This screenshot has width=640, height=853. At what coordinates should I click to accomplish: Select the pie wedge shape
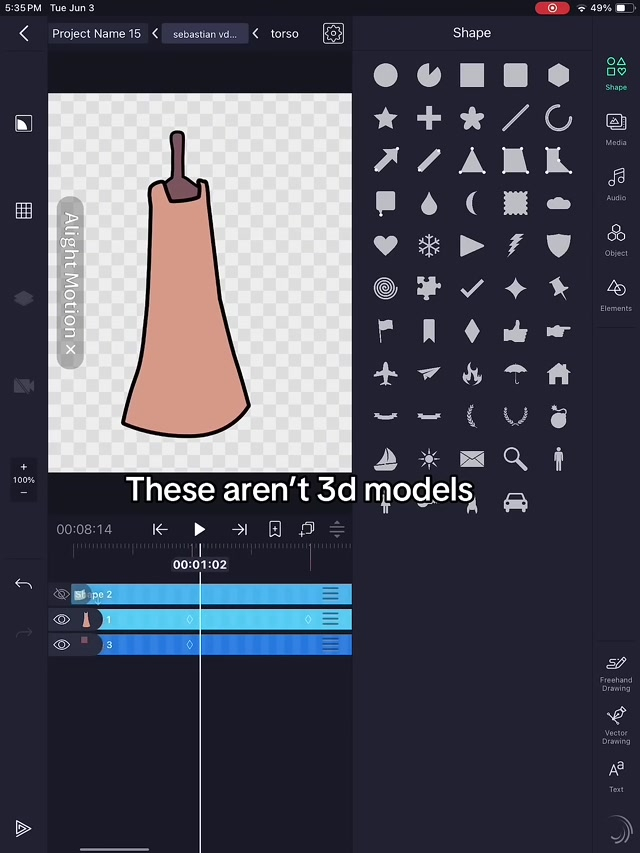pyautogui.click(x=429, y=75)
